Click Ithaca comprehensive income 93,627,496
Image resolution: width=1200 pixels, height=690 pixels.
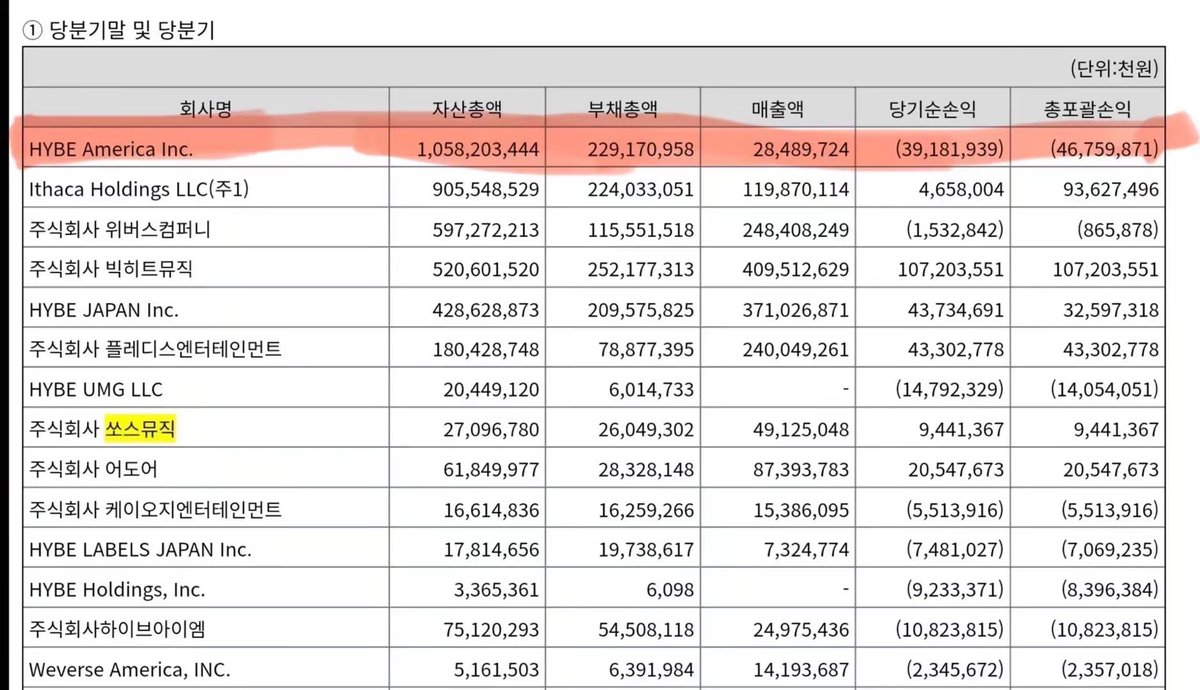[x=1110, y=190]
